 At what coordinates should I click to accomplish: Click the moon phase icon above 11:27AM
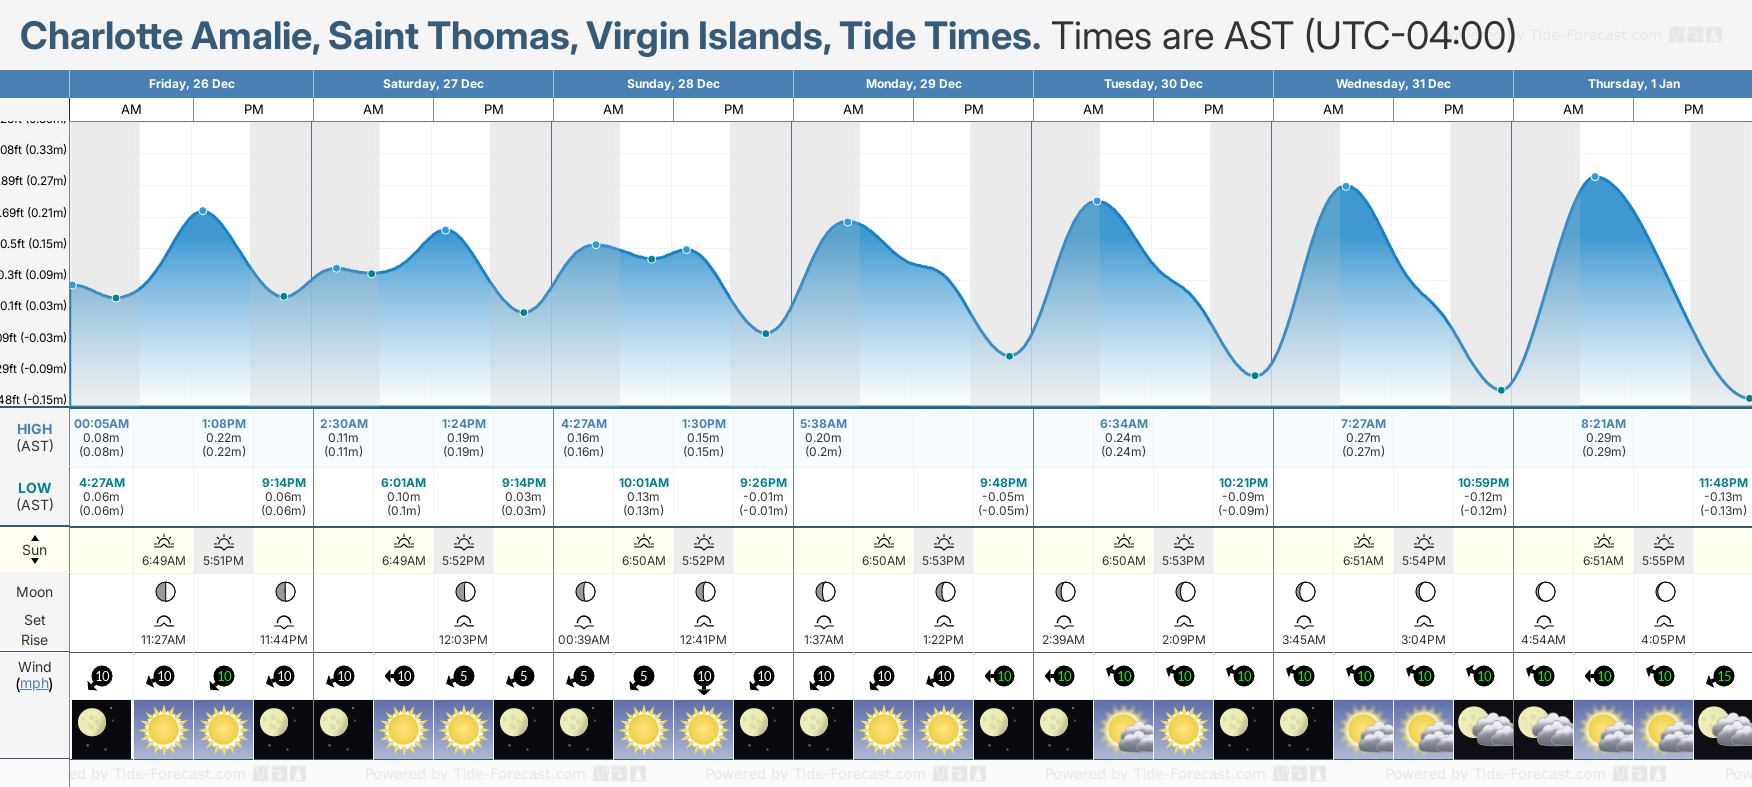[165, 592]
